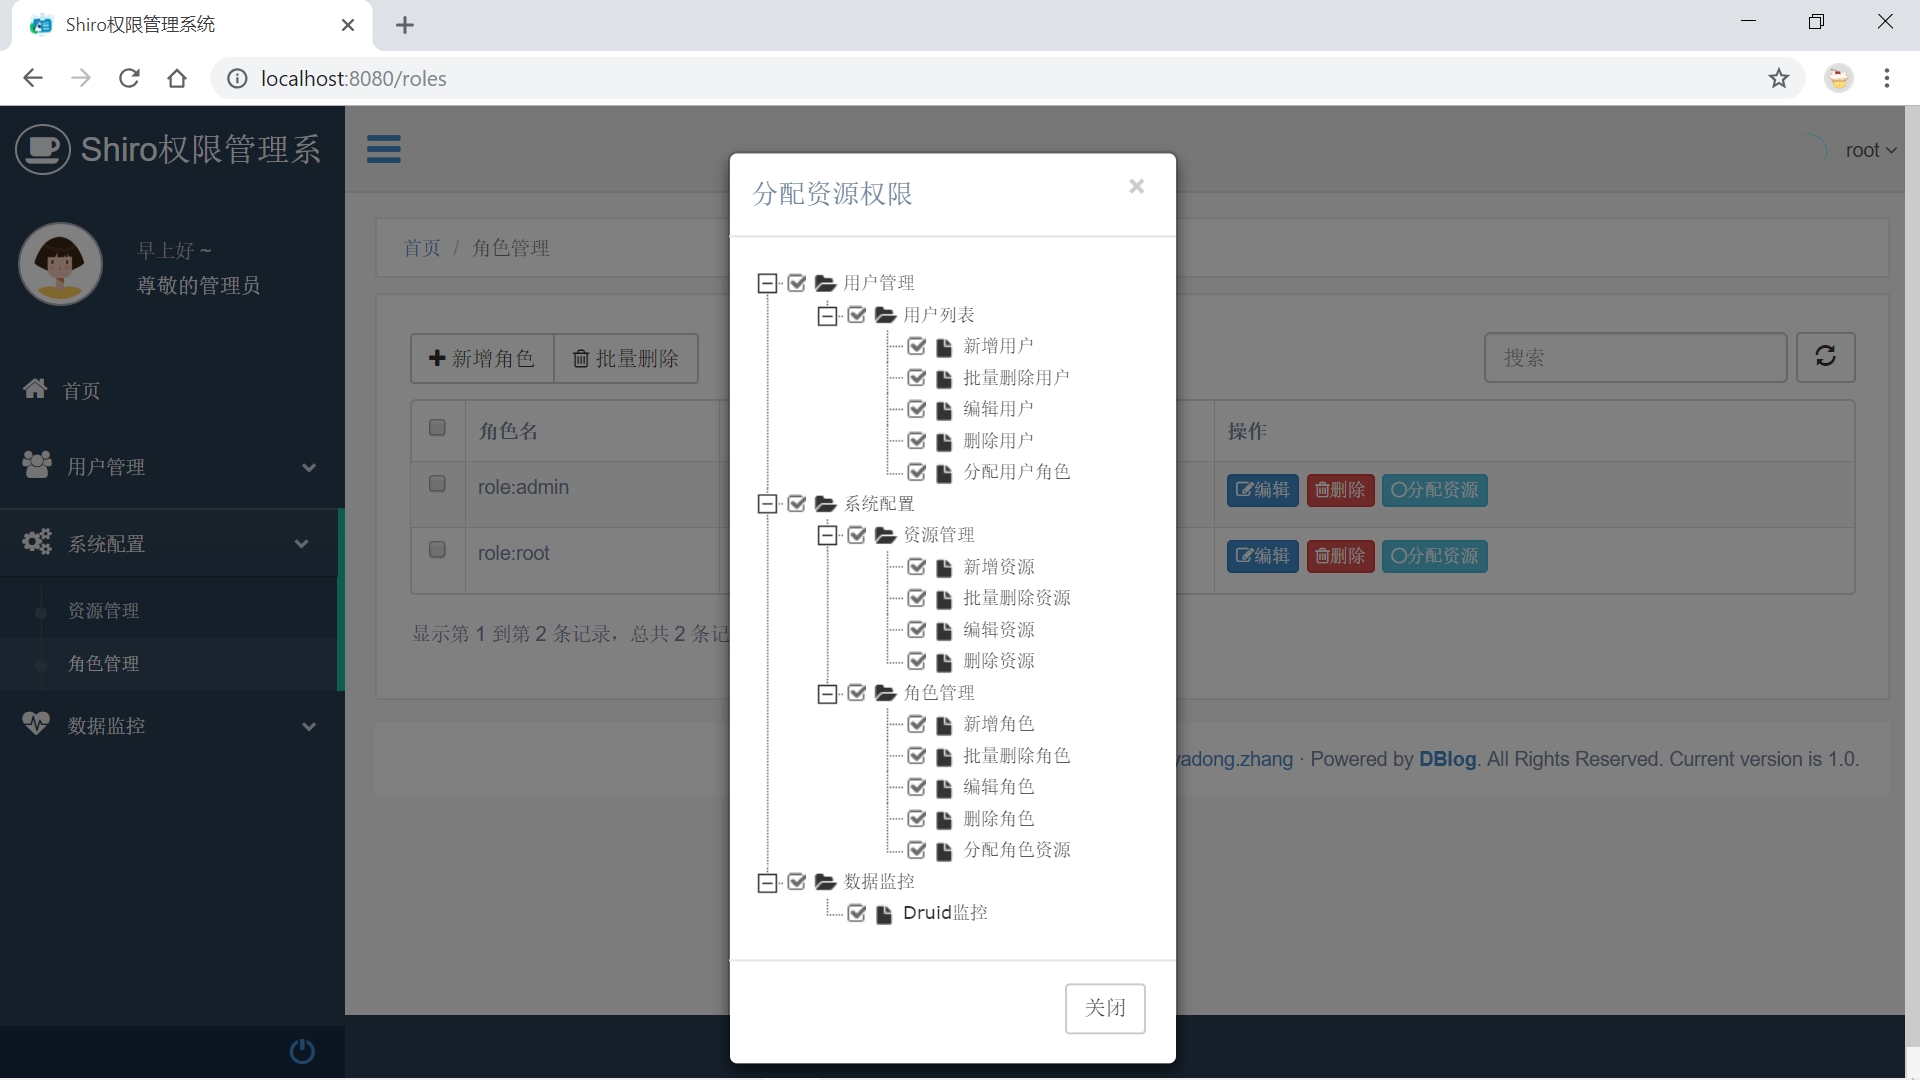Click the 关闭 button
The width and height of the screenshot is (1920, 1080).
[1104, 1008]
